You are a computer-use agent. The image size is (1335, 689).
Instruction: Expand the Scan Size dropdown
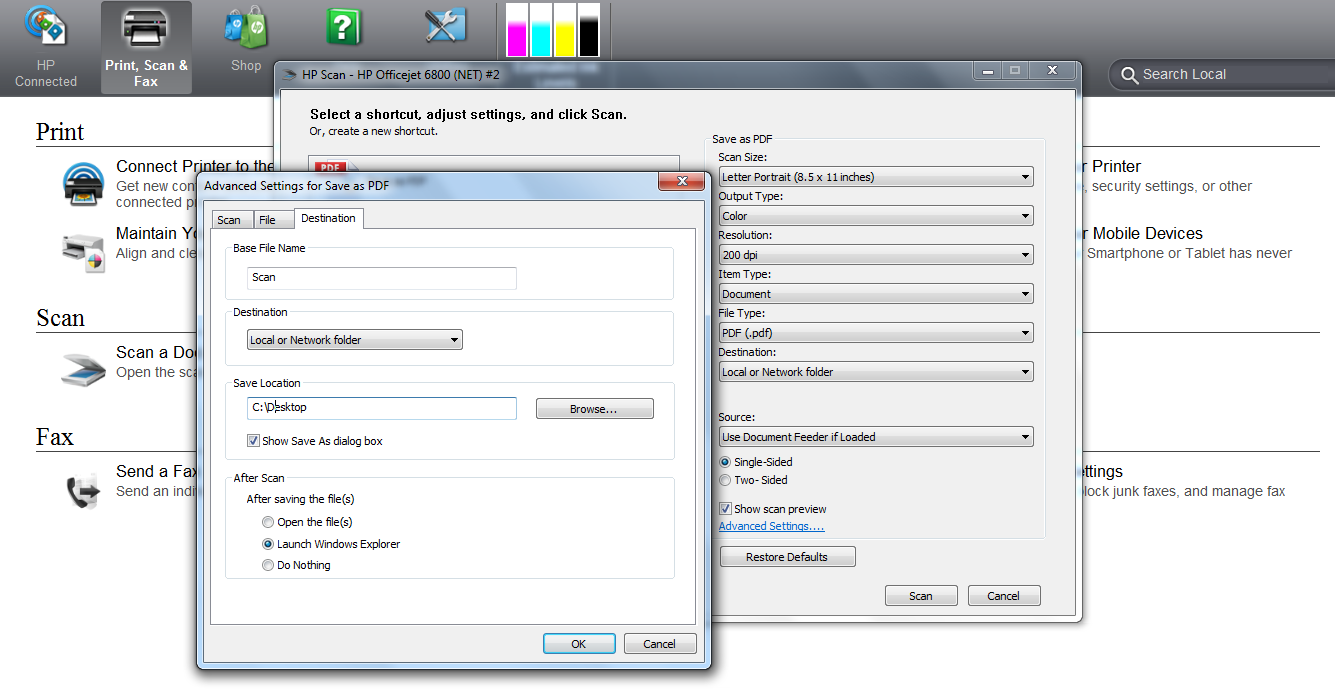point(875,177)
